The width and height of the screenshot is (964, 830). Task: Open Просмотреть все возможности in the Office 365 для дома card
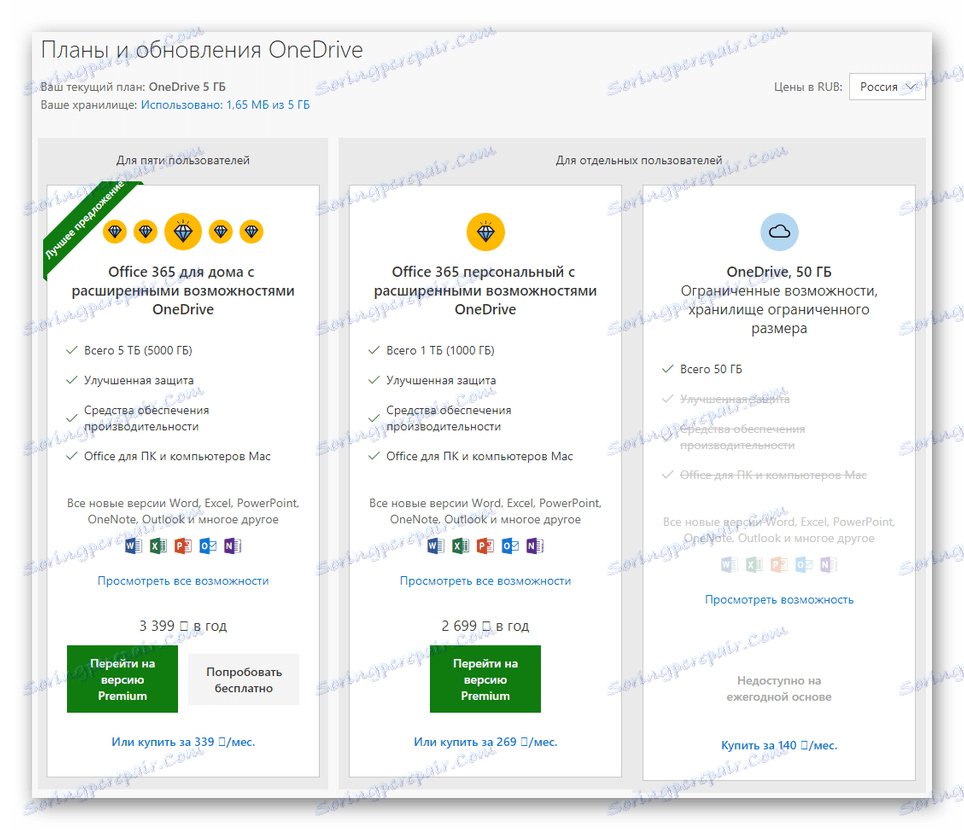183,581
